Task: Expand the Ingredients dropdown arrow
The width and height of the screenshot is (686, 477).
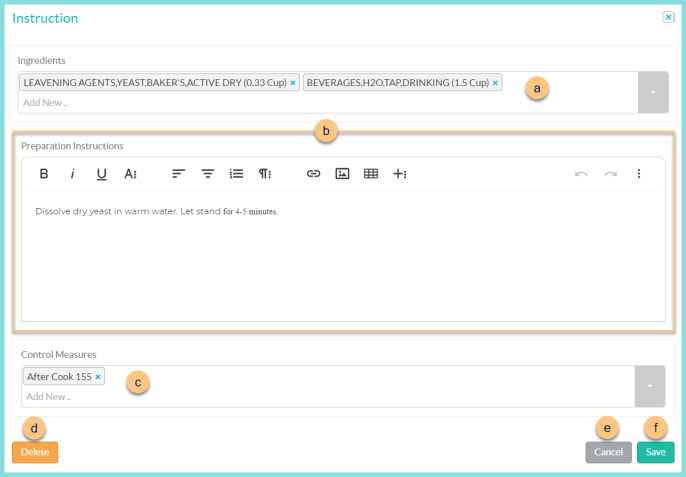Action: coord(653,92)
